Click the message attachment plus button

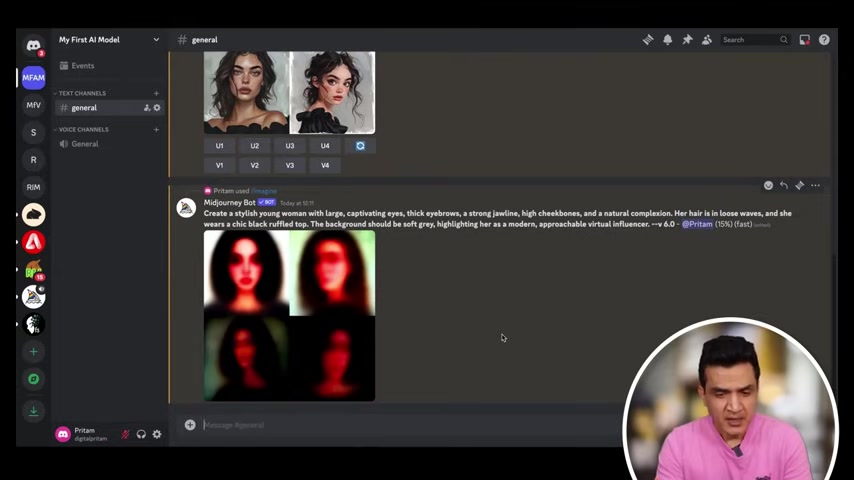tap(190, 425)
